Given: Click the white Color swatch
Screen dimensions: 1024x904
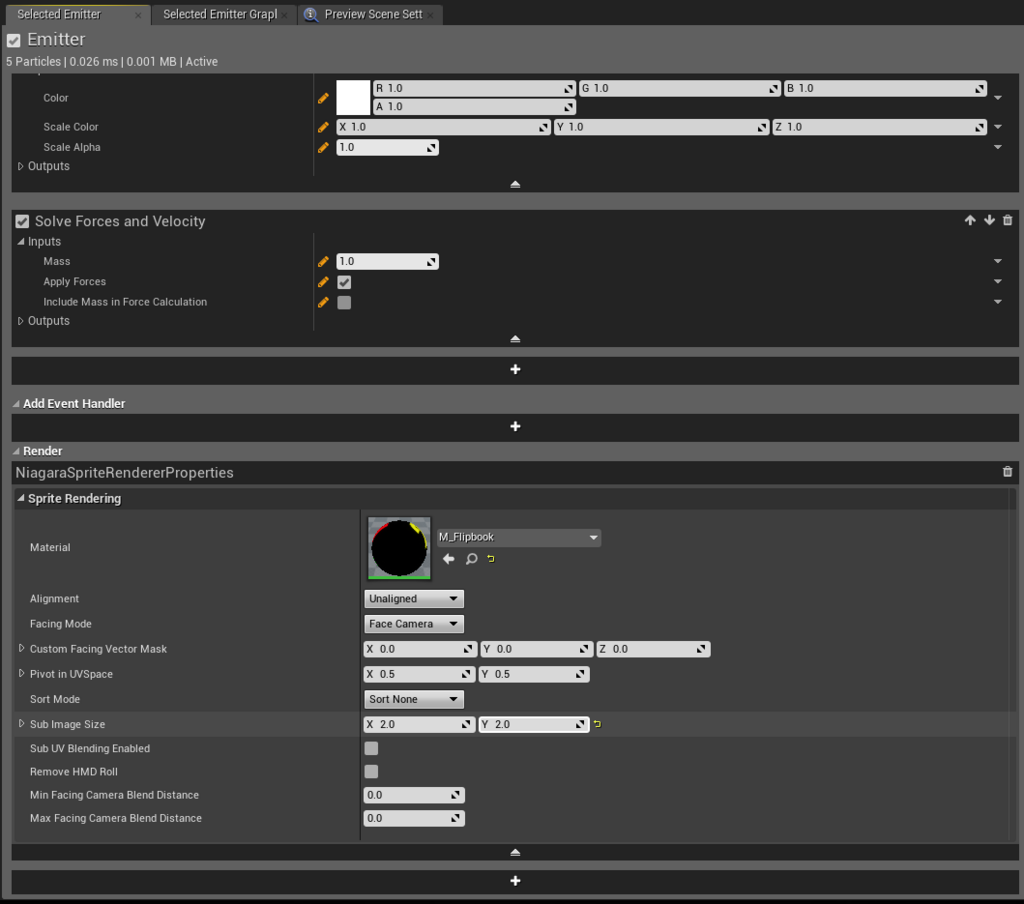Looking at the screenshot, I should [x=353, y=98].
